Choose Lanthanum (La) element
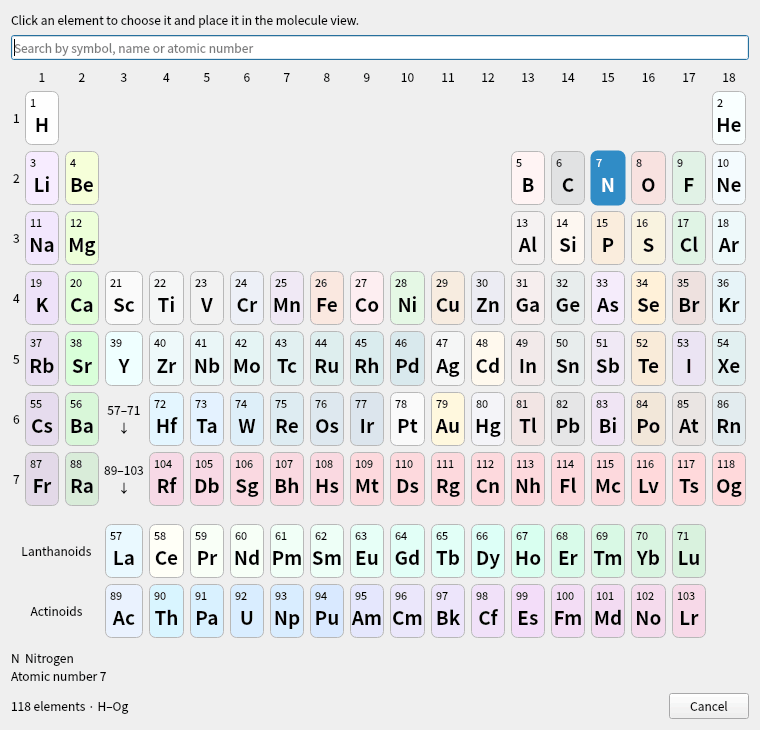Viewport: 760px width, 730px height. [x=124, y=551]
